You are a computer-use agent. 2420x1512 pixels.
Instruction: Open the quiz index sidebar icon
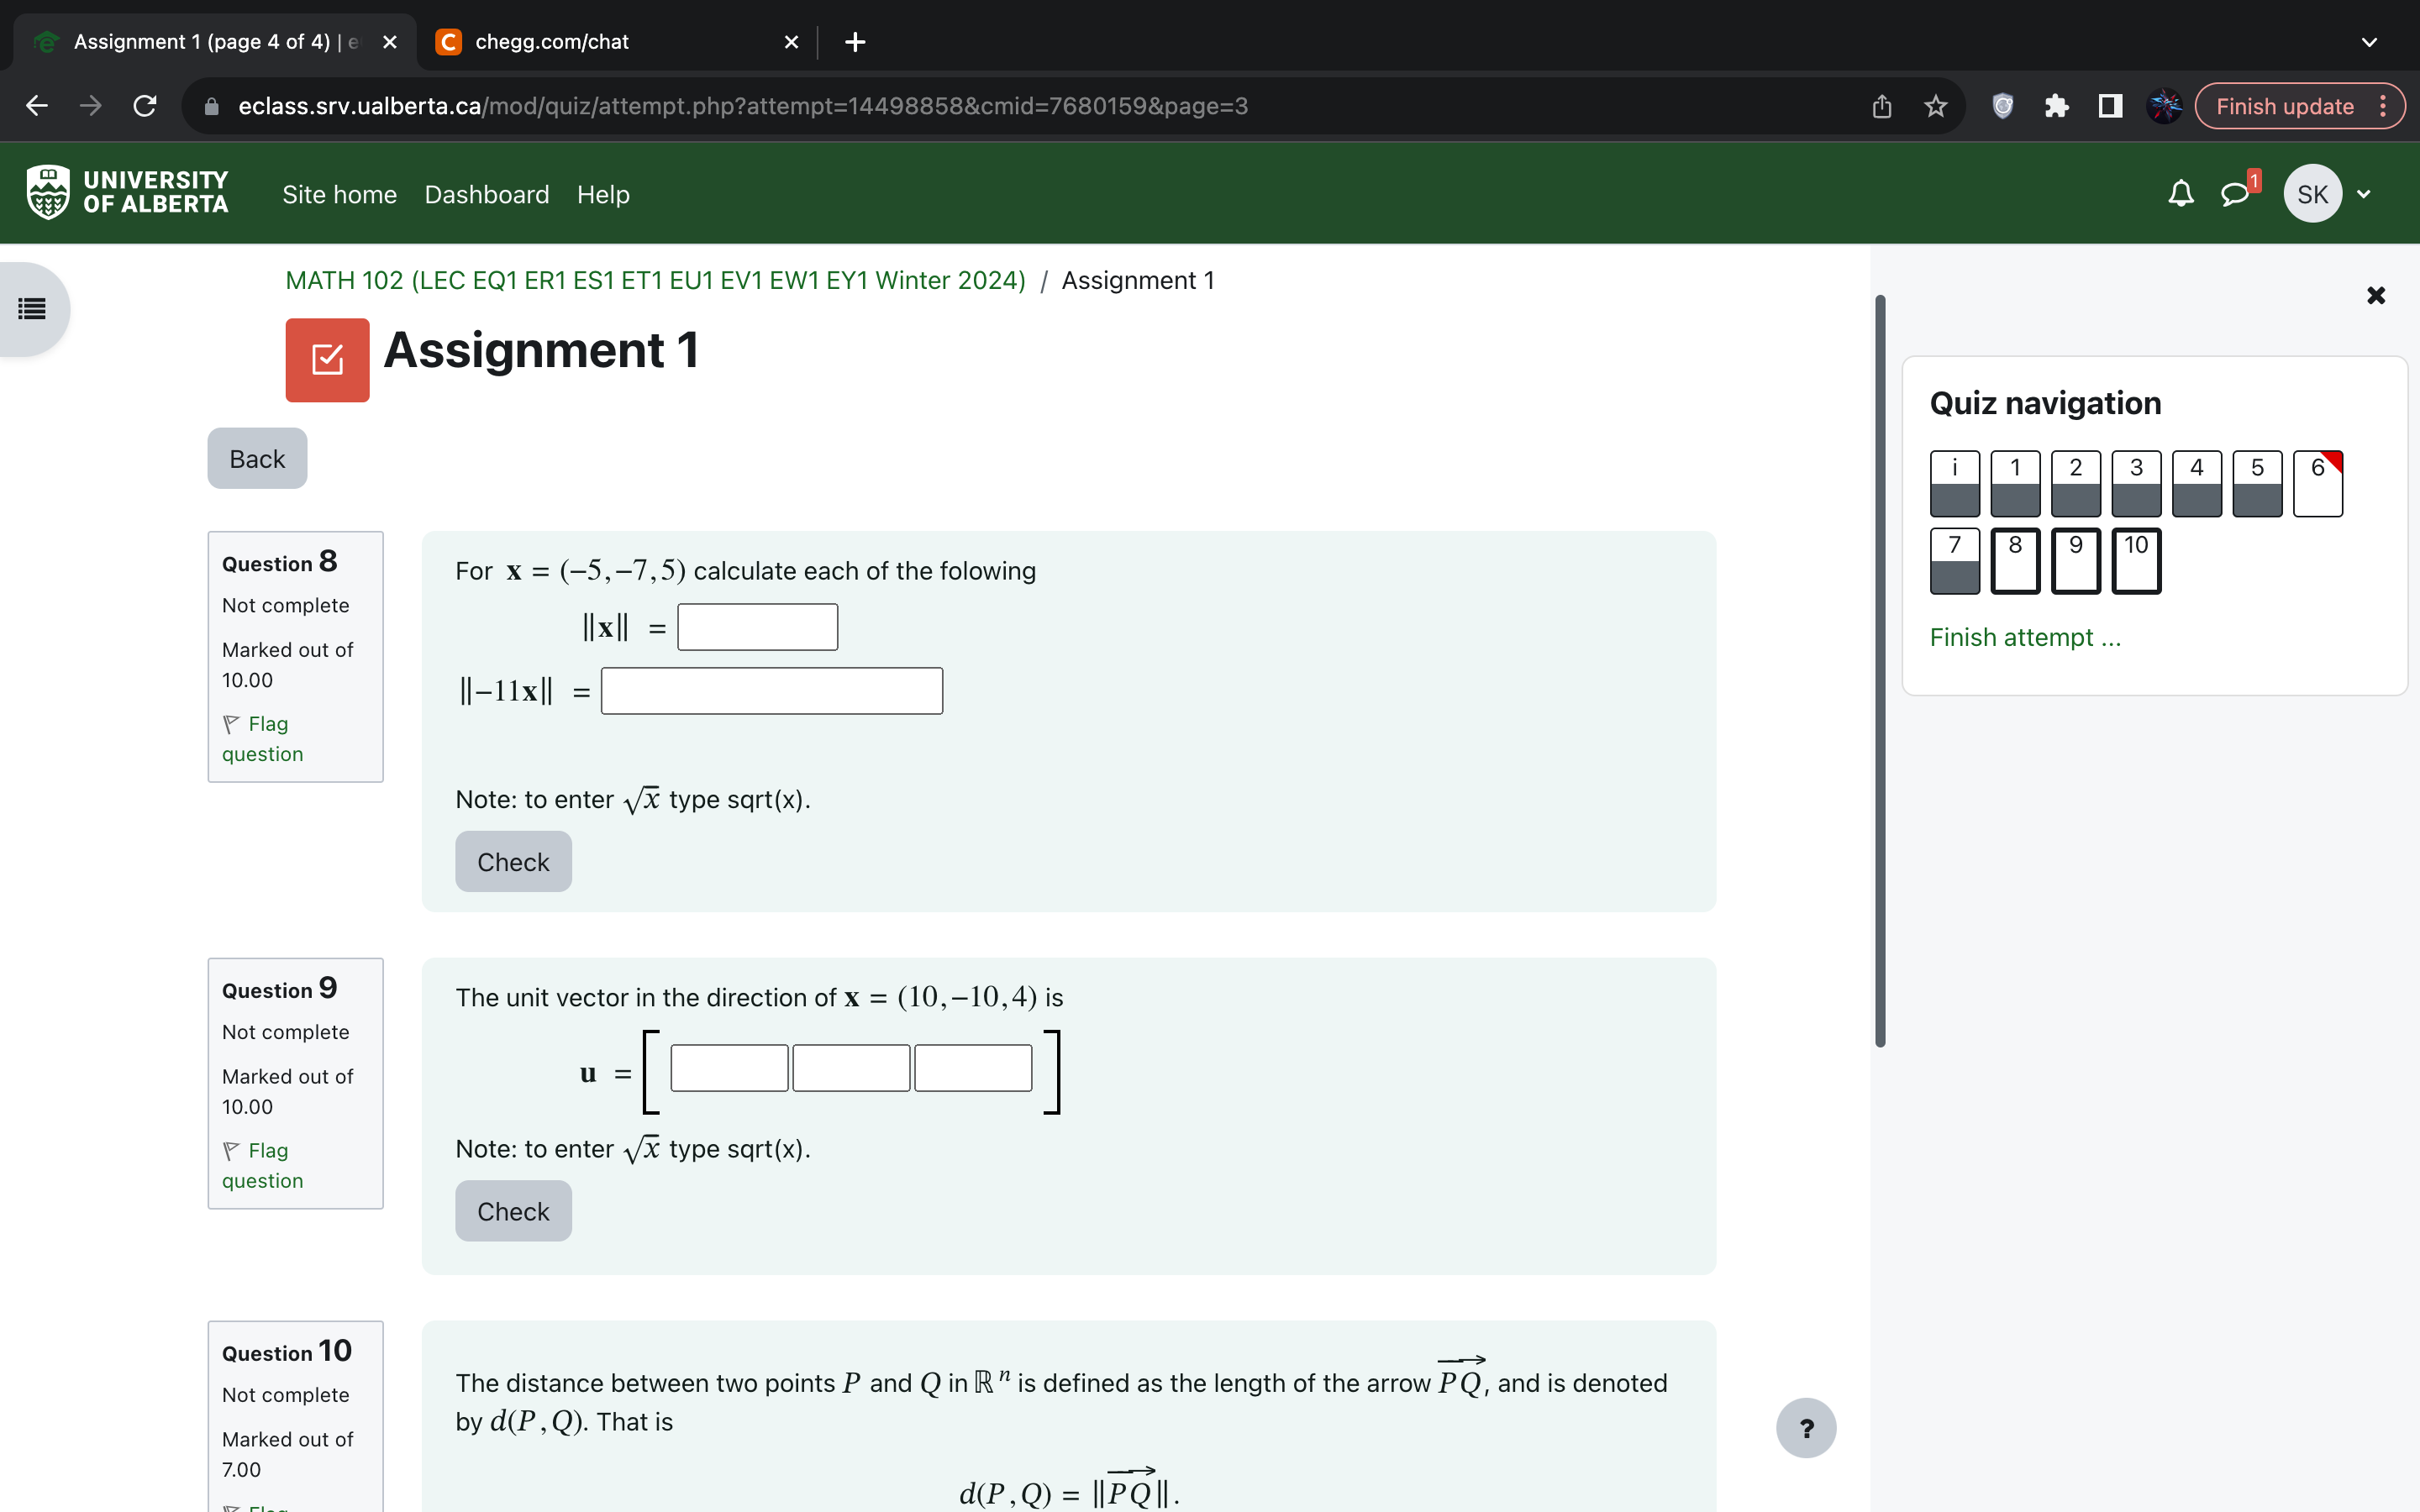coord(31,310)
